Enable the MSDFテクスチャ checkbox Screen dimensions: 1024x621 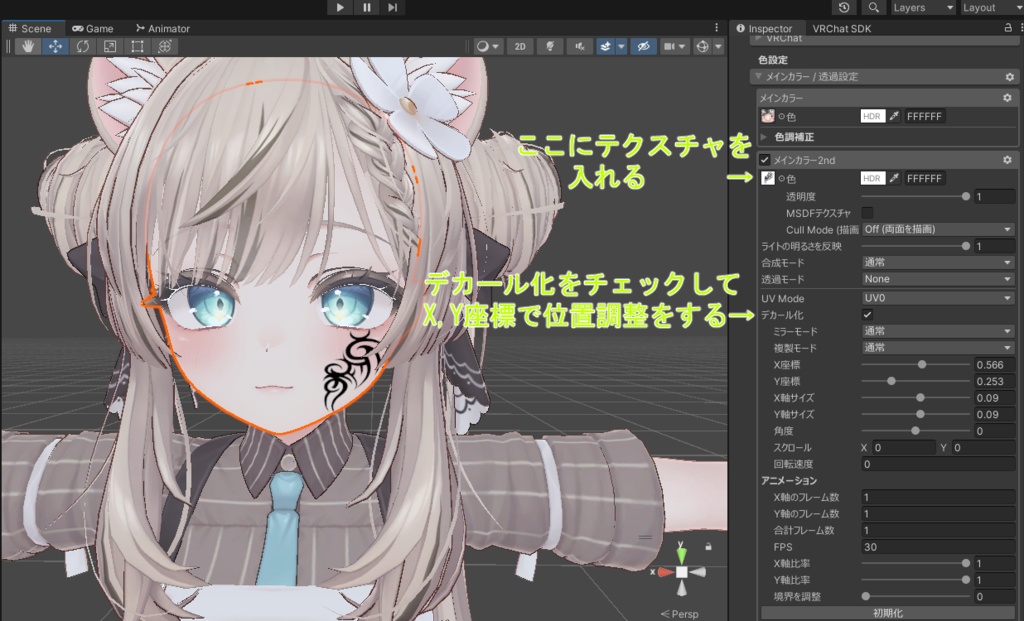point(867,212)
